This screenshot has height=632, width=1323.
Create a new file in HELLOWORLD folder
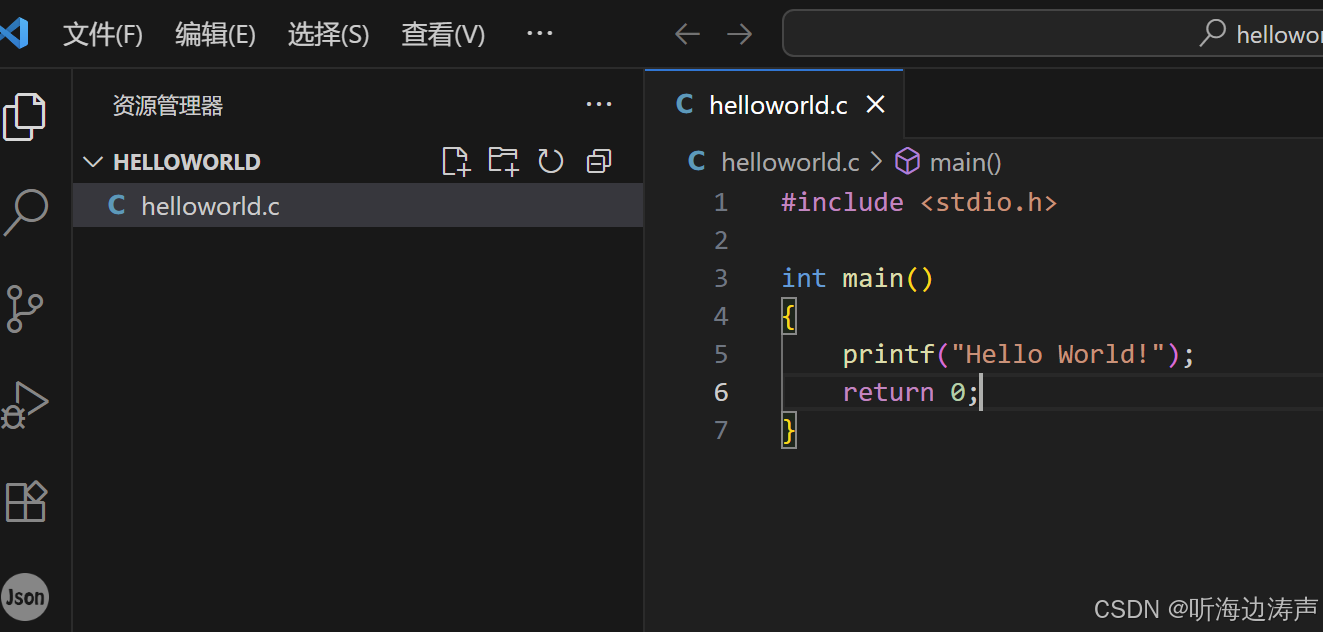click(x=456, y=161)
